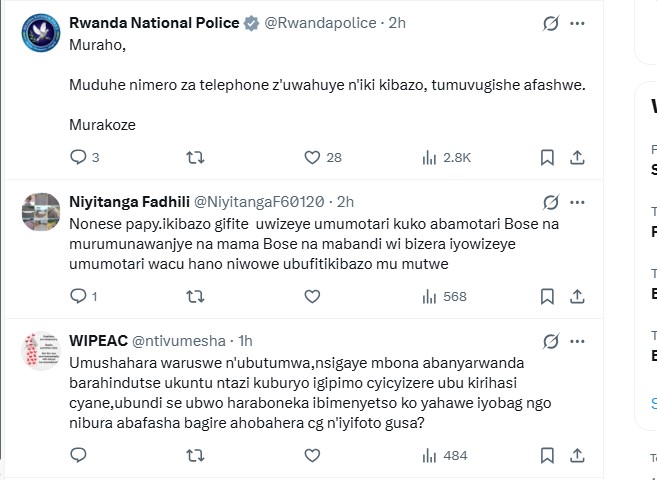657x480 pixels.
Task: Open Grok icon on WIPEAC tweet
Action: point(551,341)
